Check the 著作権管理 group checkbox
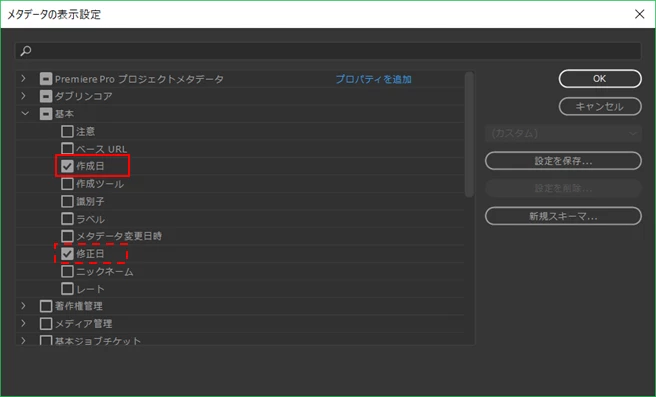The image size is (656, 397). click(46, 306)
